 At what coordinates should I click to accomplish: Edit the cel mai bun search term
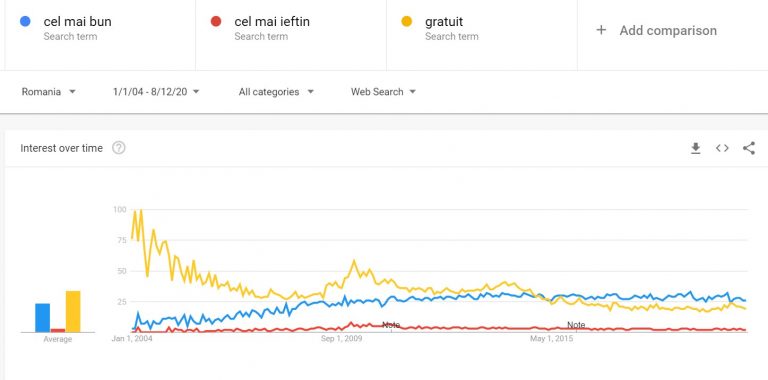[77, 22]
